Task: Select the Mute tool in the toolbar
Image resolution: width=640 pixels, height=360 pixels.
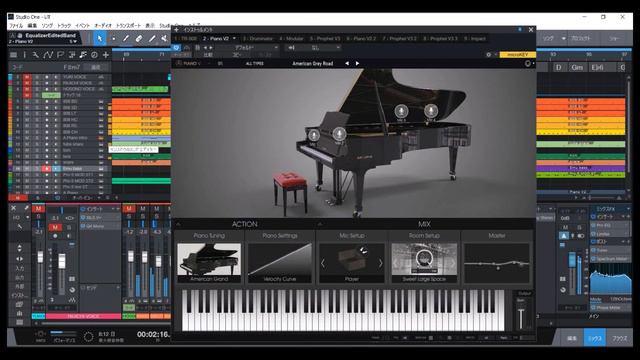Action: click(x=164, y=39)
